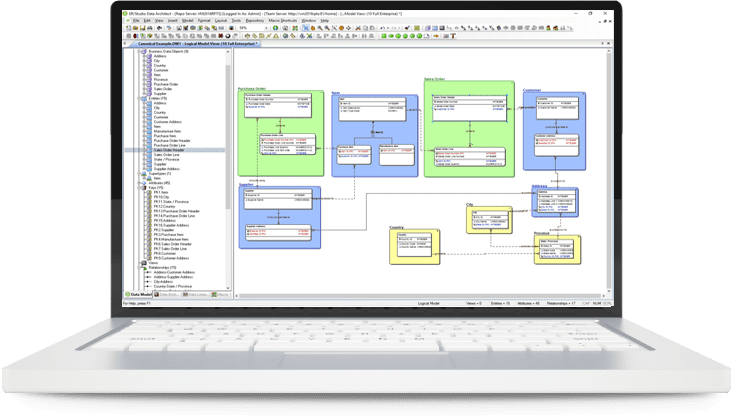Screen dimensions: 731x419
Task: Close the document tab with the X
Action: [608, 43]
